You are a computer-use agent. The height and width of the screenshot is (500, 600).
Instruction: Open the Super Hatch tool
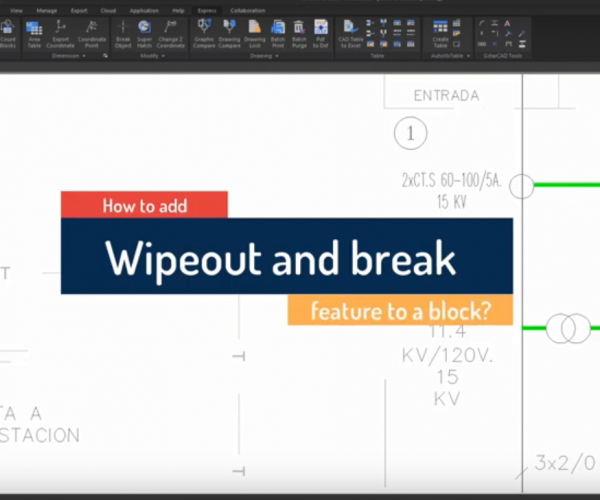pos(144,34)
